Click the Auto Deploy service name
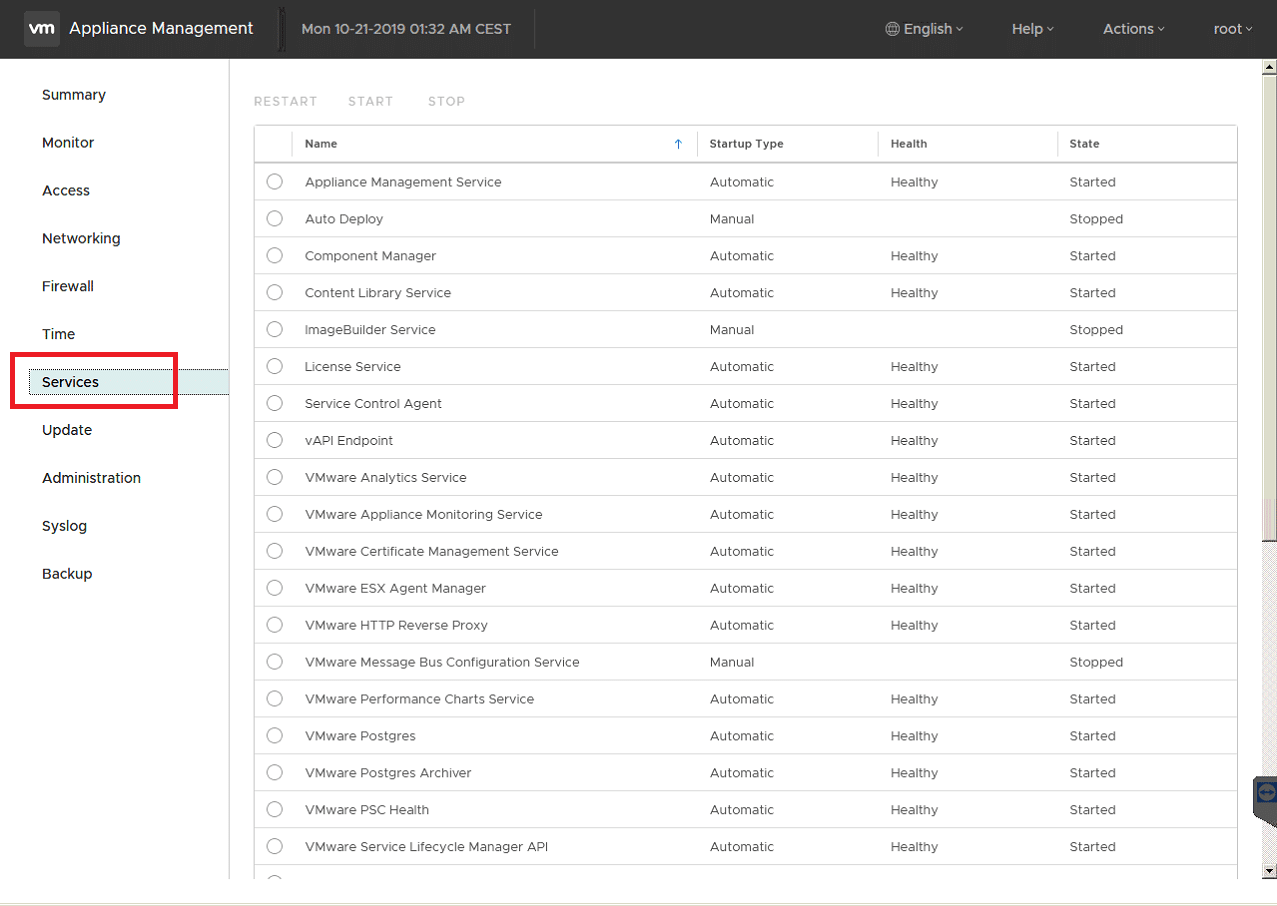The height and width of the screenshot is (906, 1277). click(344, 219)
